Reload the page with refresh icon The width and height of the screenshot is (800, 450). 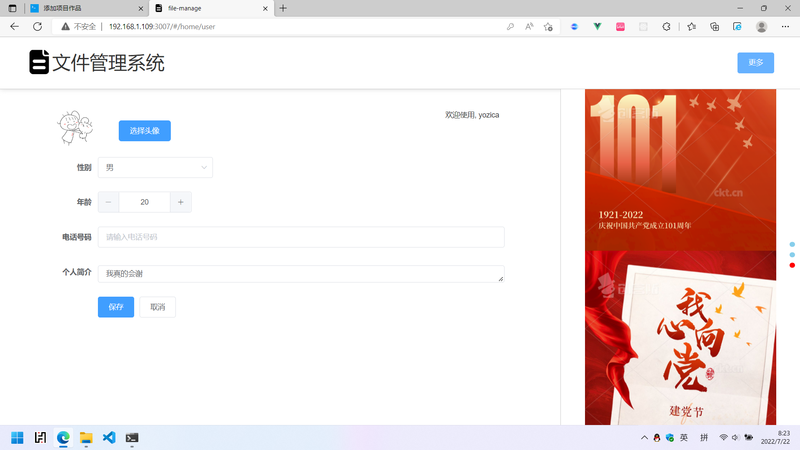pyautogui.click(x=37, y=27)
